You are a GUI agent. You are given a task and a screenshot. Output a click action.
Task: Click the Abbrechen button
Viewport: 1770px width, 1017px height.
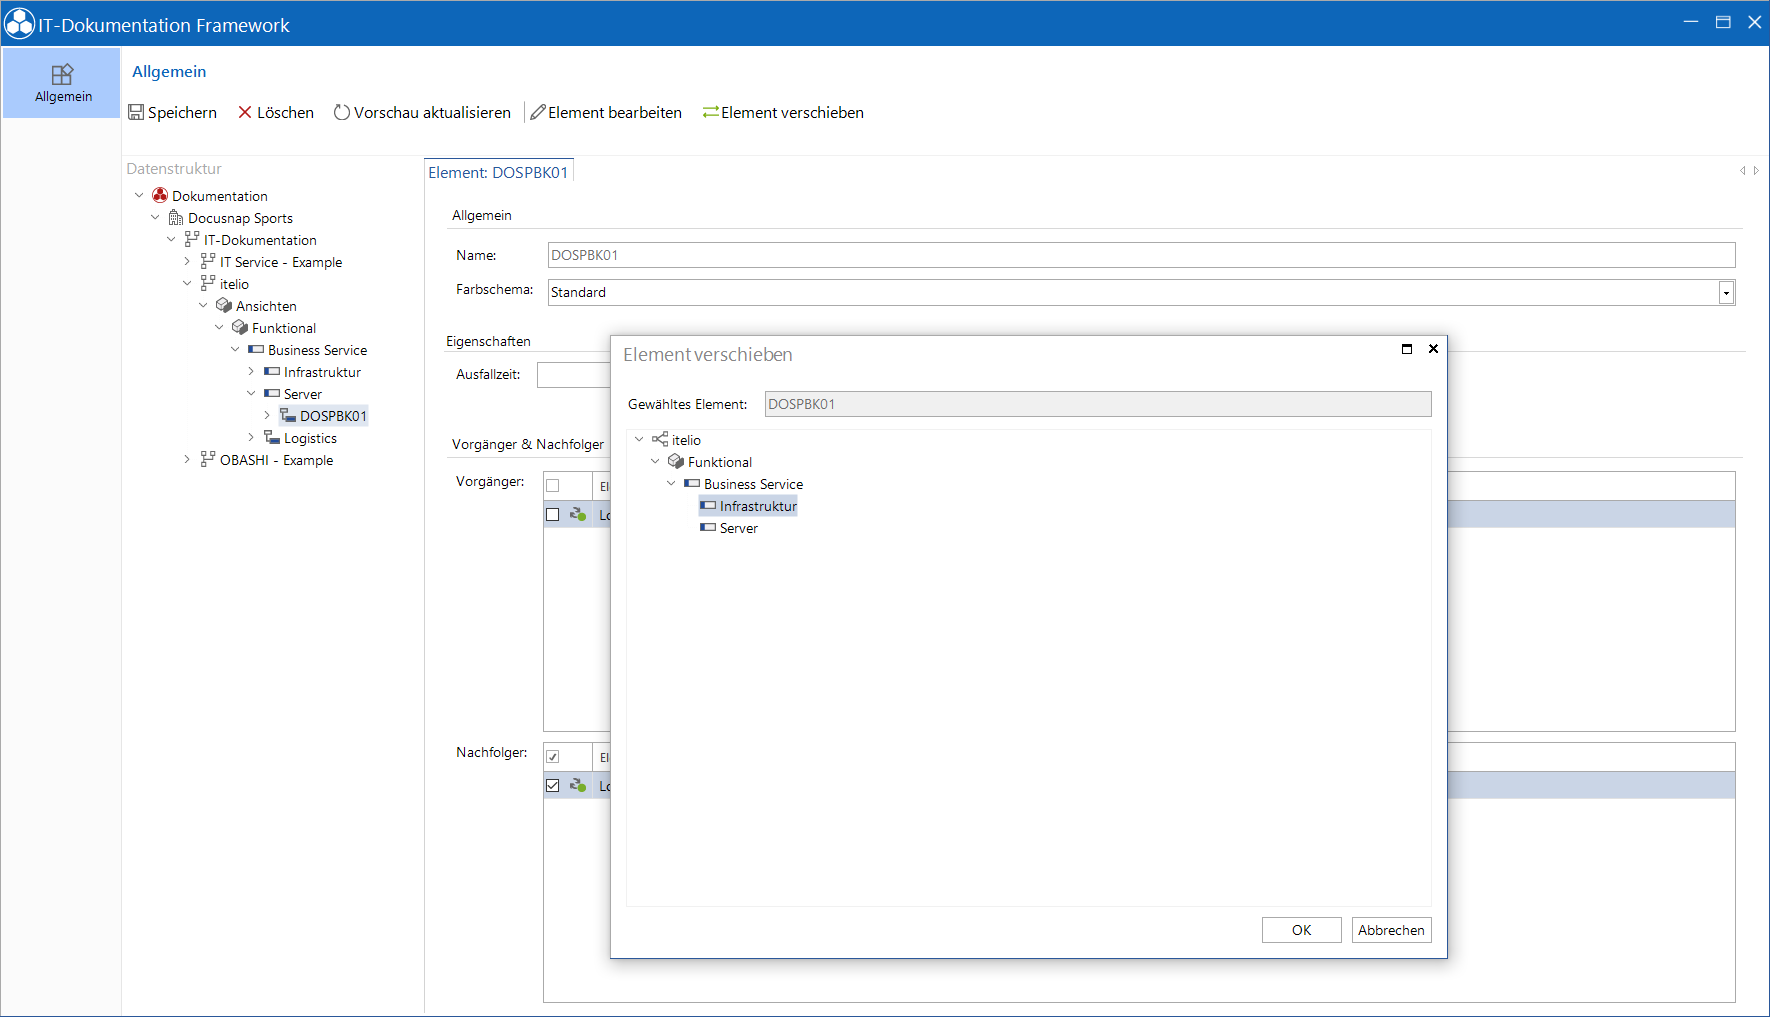[x=1391, y=930]
